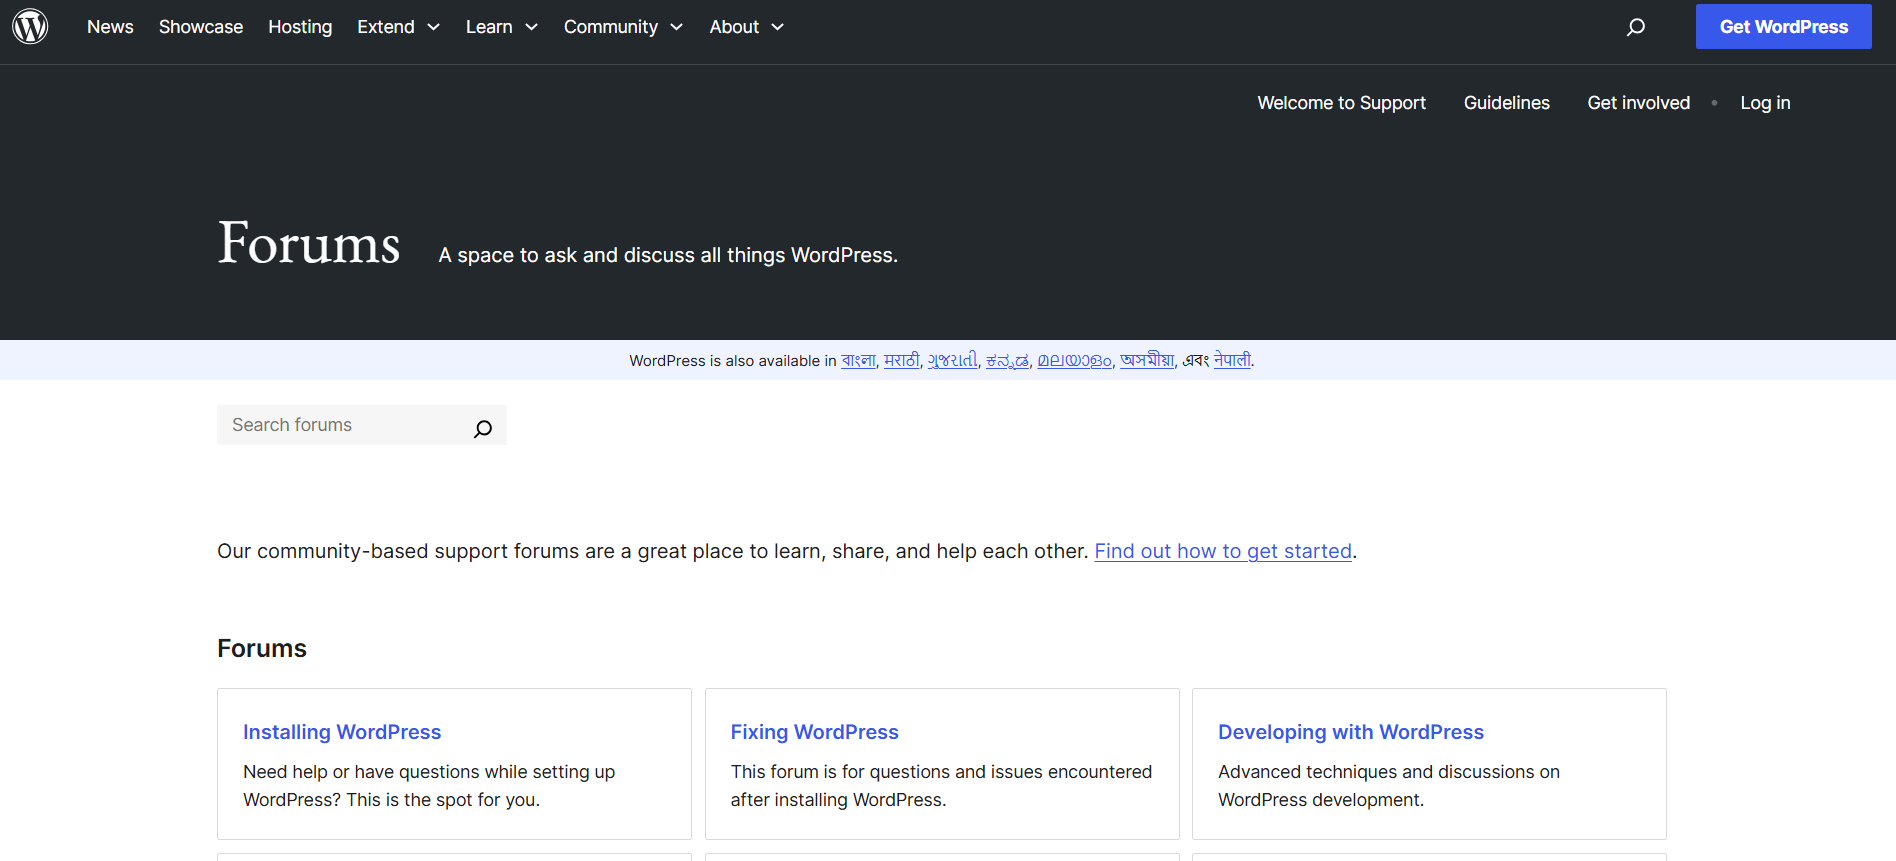This screenshot has width=1896, height=861.
Task: Click the Forums page title
Action: point(309,243)
